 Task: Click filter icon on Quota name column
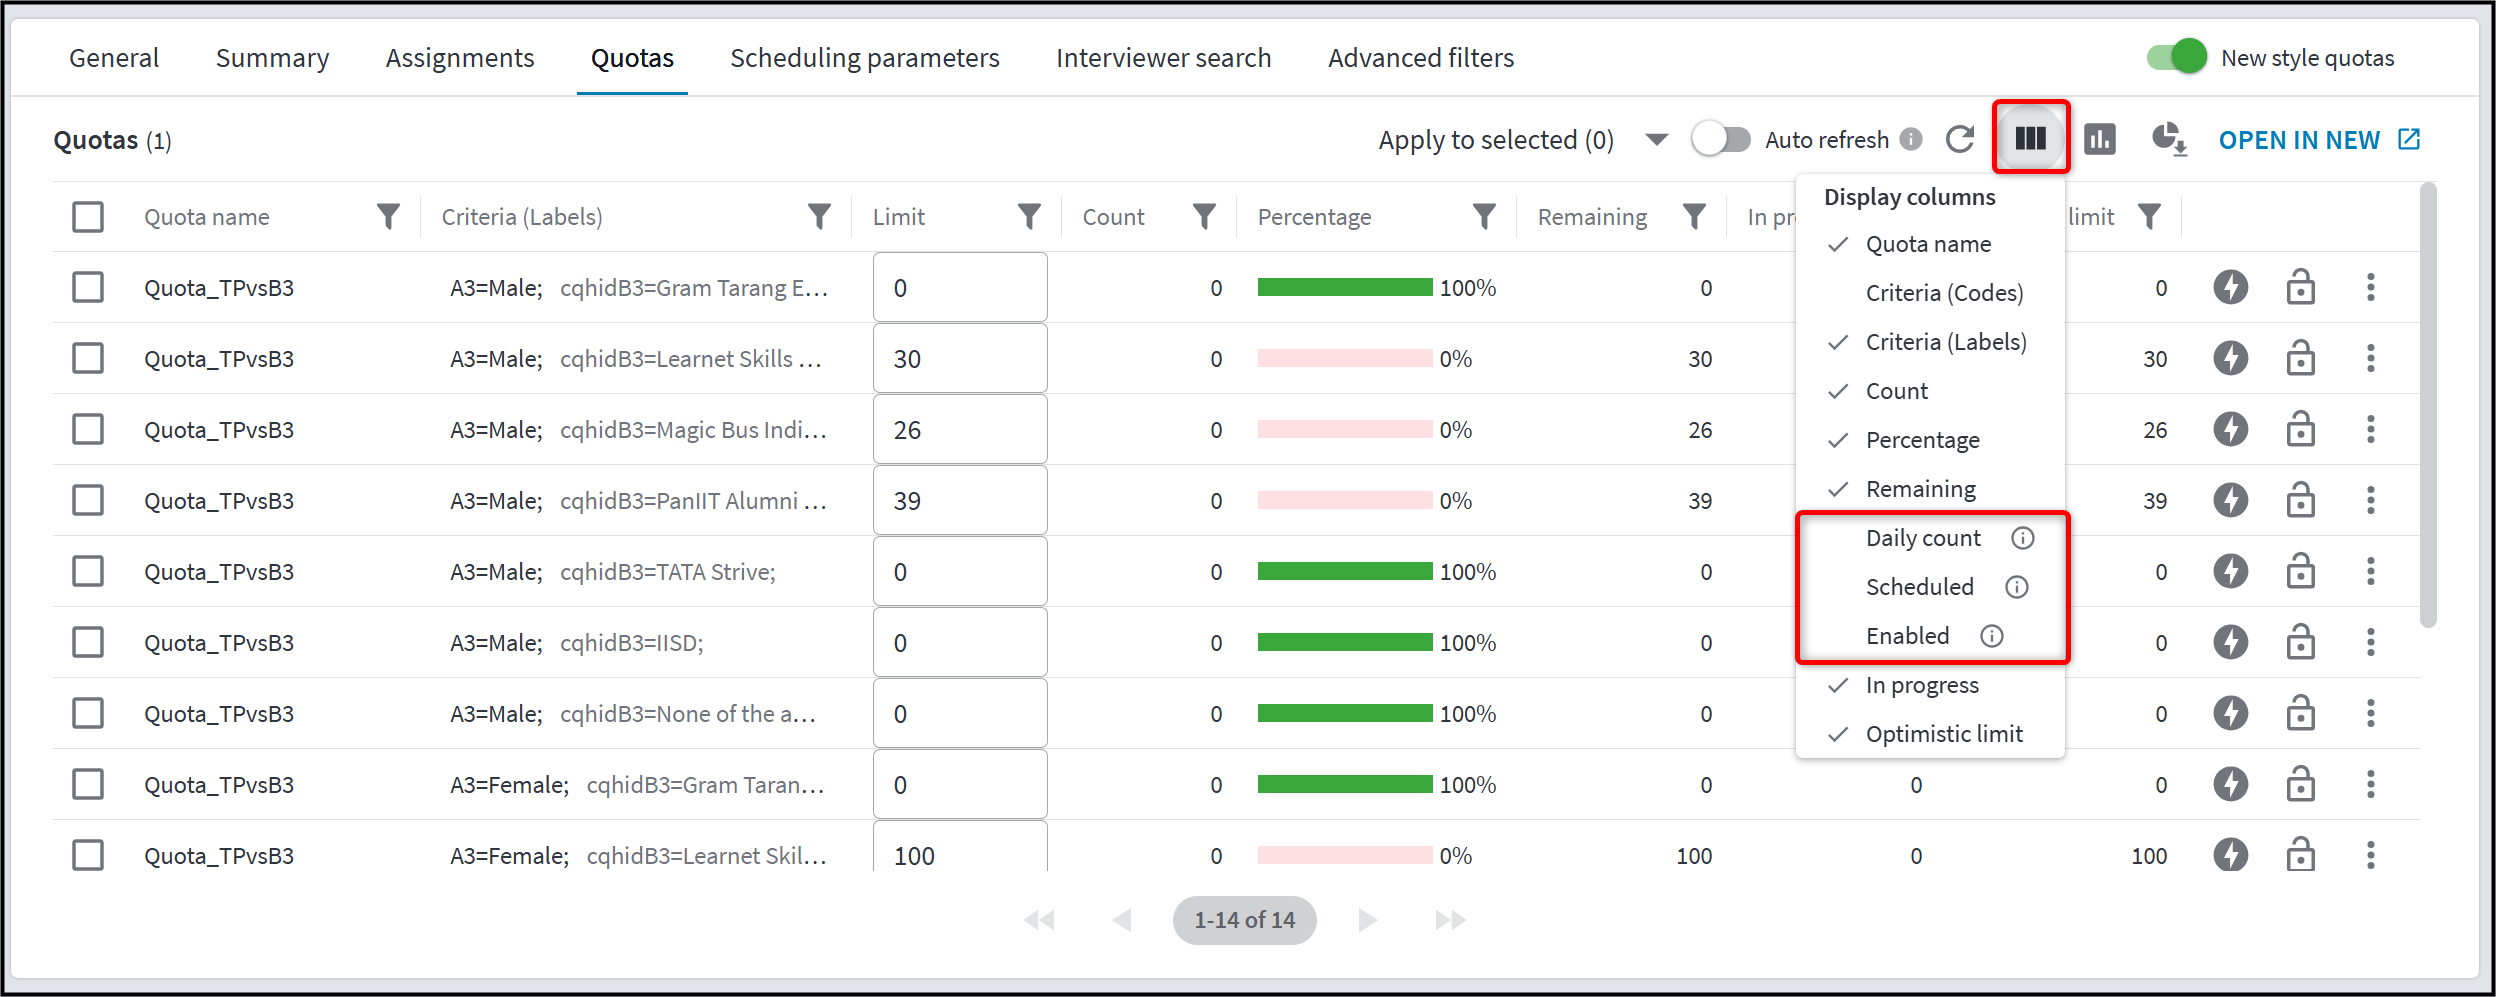(x=388, y=216)
